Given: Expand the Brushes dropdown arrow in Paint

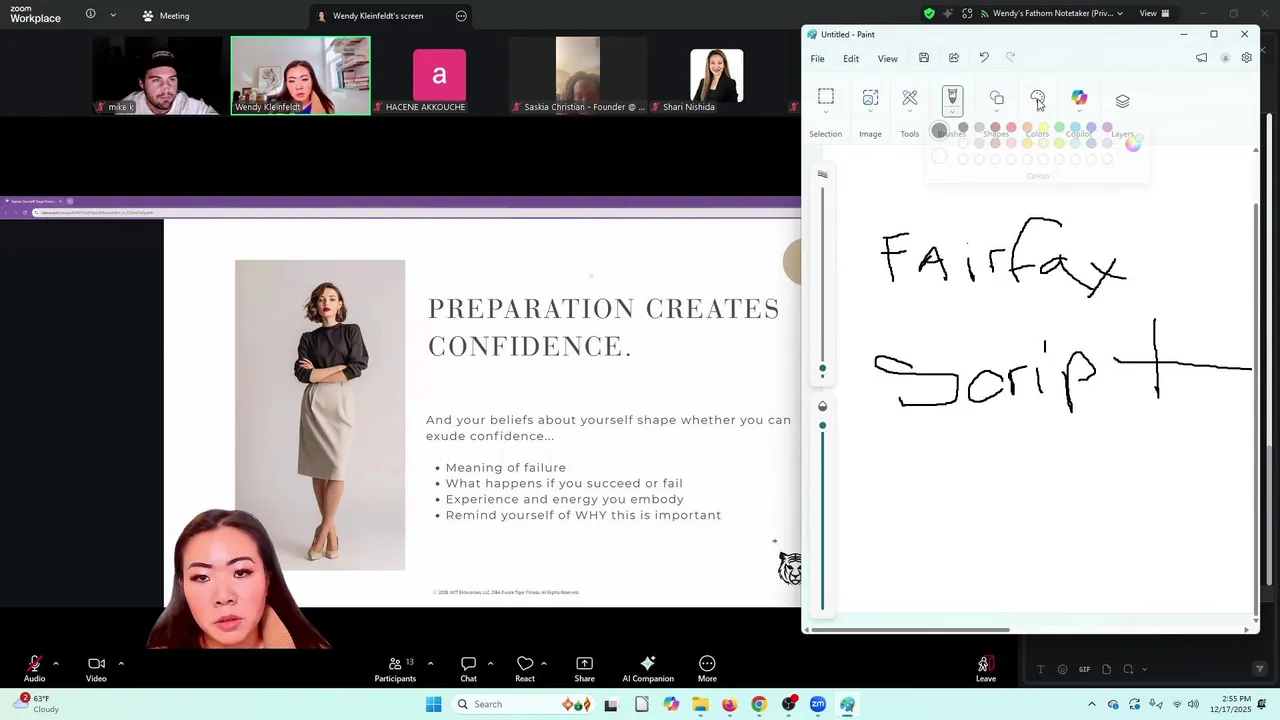Looking at the screenshot, I should tap(952, 112).
